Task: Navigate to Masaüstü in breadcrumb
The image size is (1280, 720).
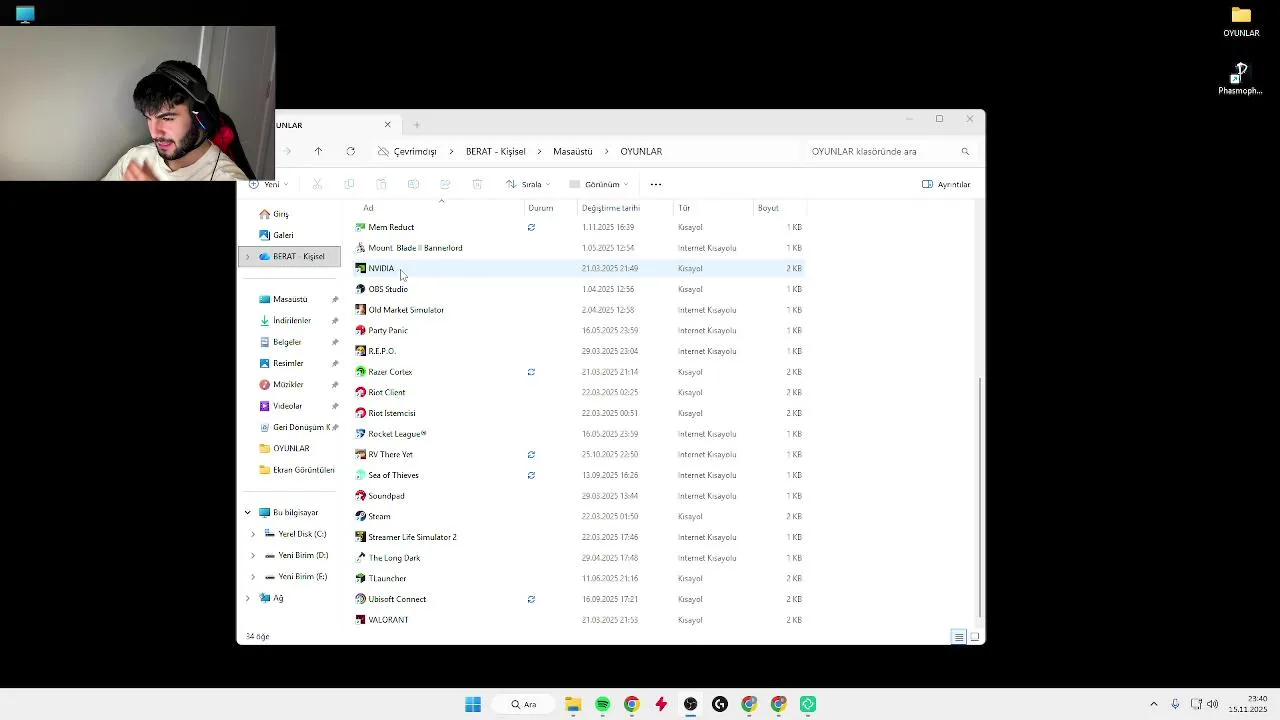Action: (573, 151)
